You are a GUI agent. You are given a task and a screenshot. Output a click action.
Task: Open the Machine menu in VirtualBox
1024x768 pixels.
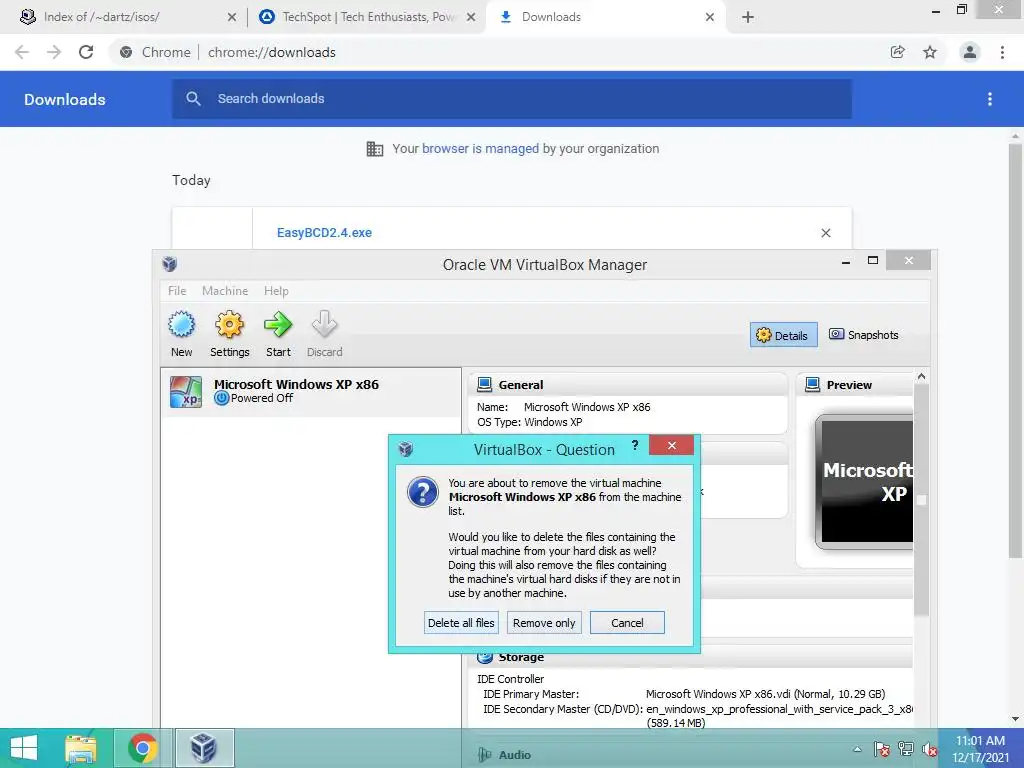click(225, 291)
